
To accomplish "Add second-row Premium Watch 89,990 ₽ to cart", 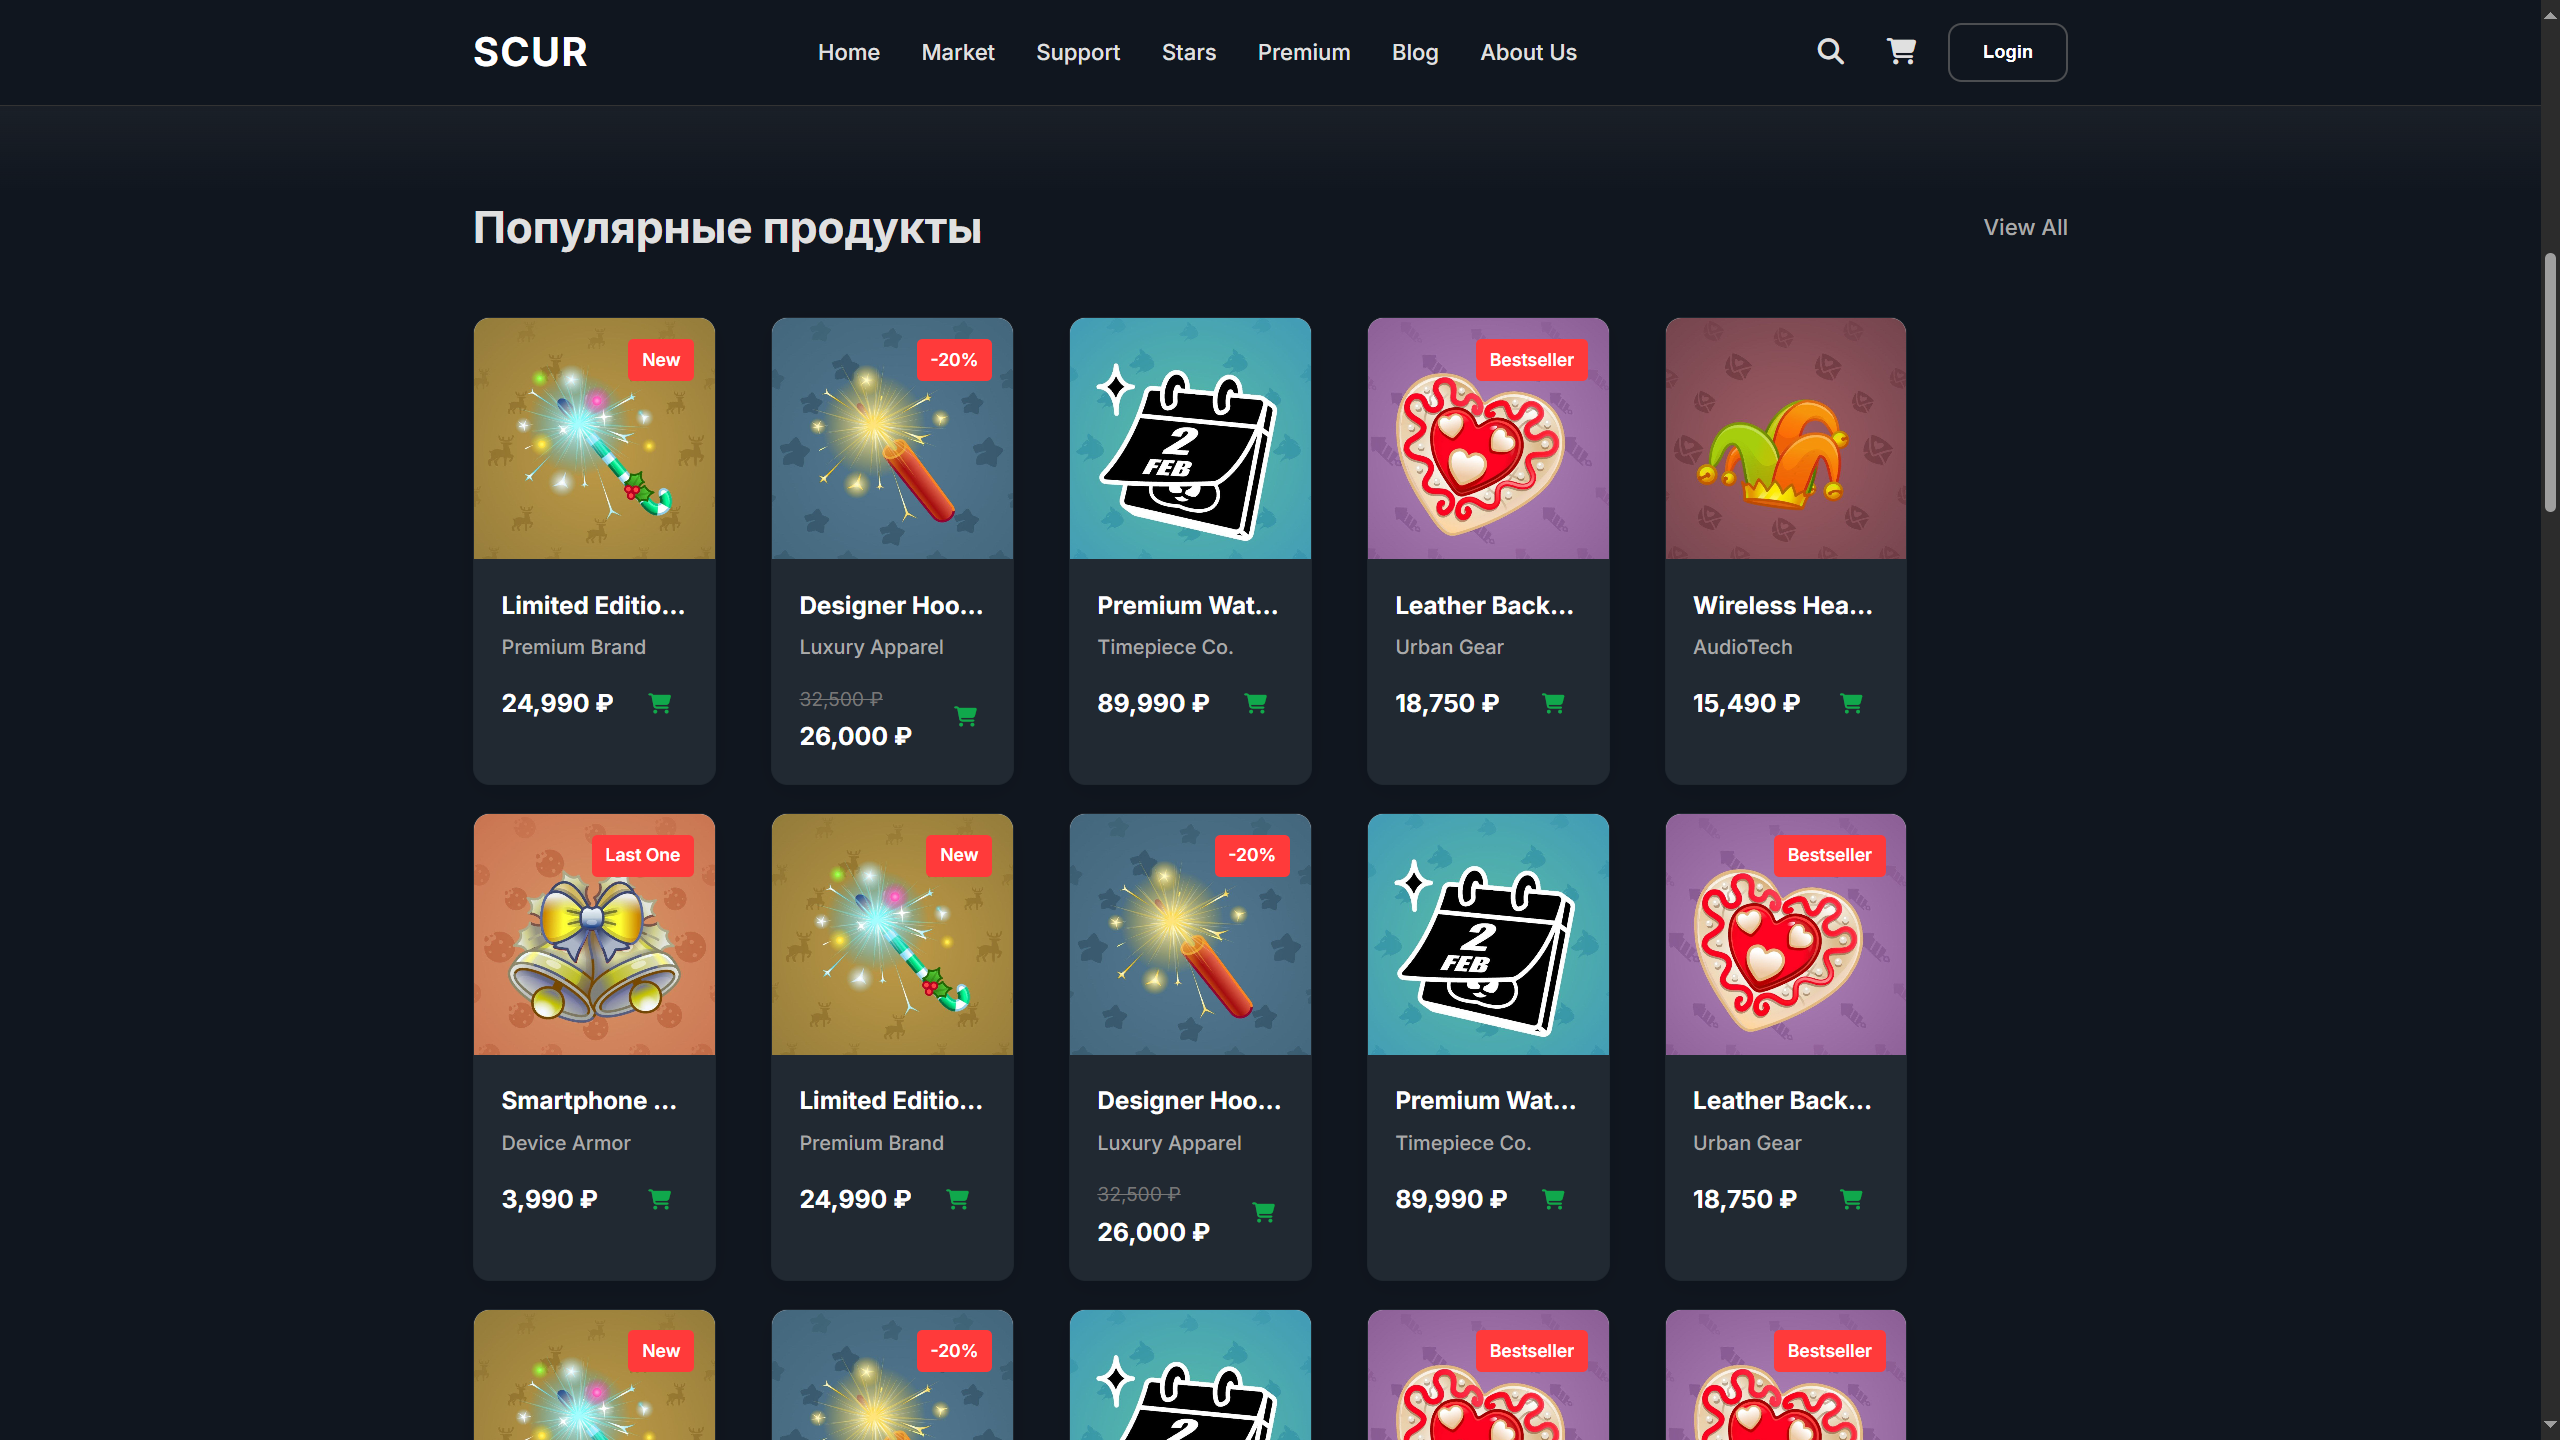I will 1553,1199.
